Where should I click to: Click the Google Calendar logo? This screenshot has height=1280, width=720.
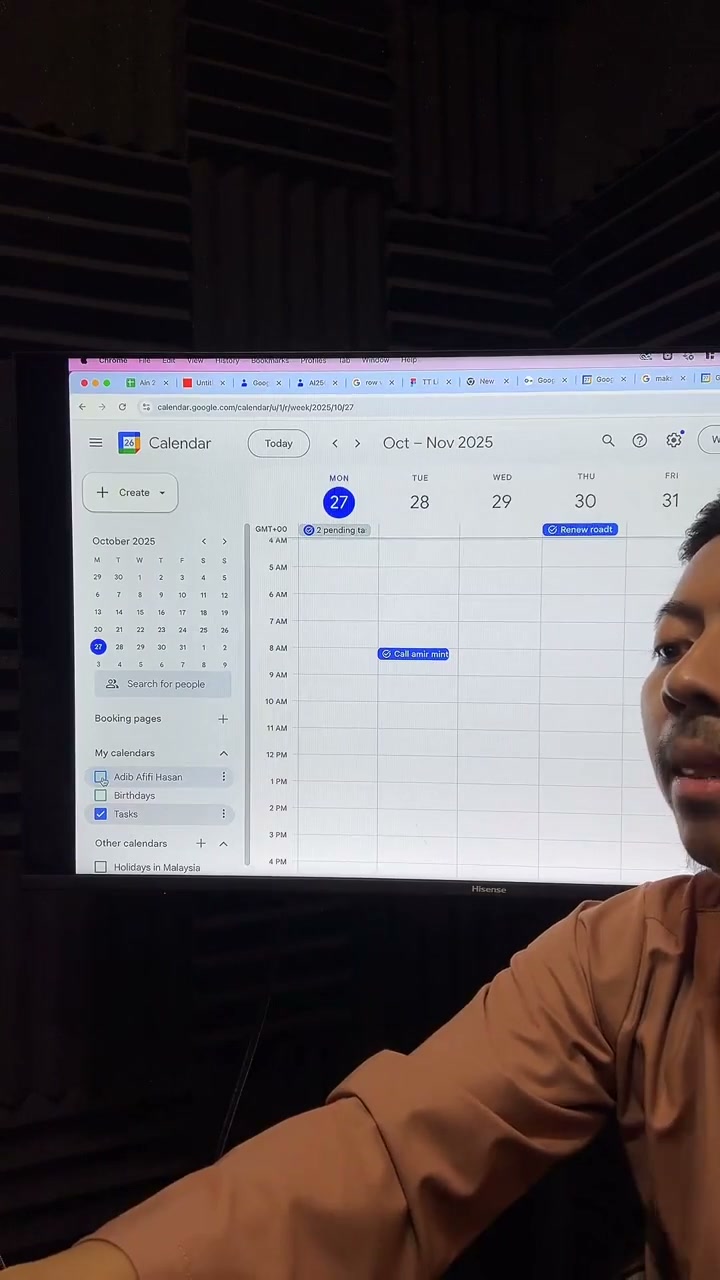click(x=129, y=443)
